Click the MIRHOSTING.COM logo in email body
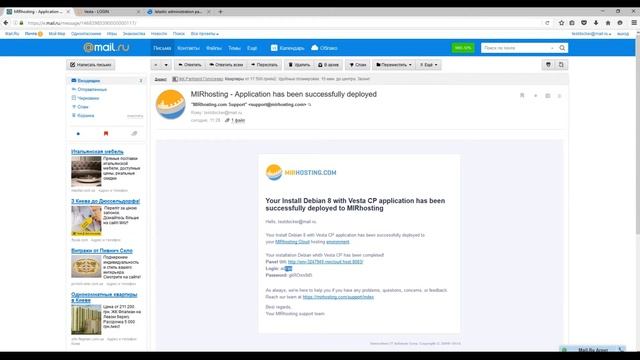Viewport: 640px width, 360px height. coord(301,172)
